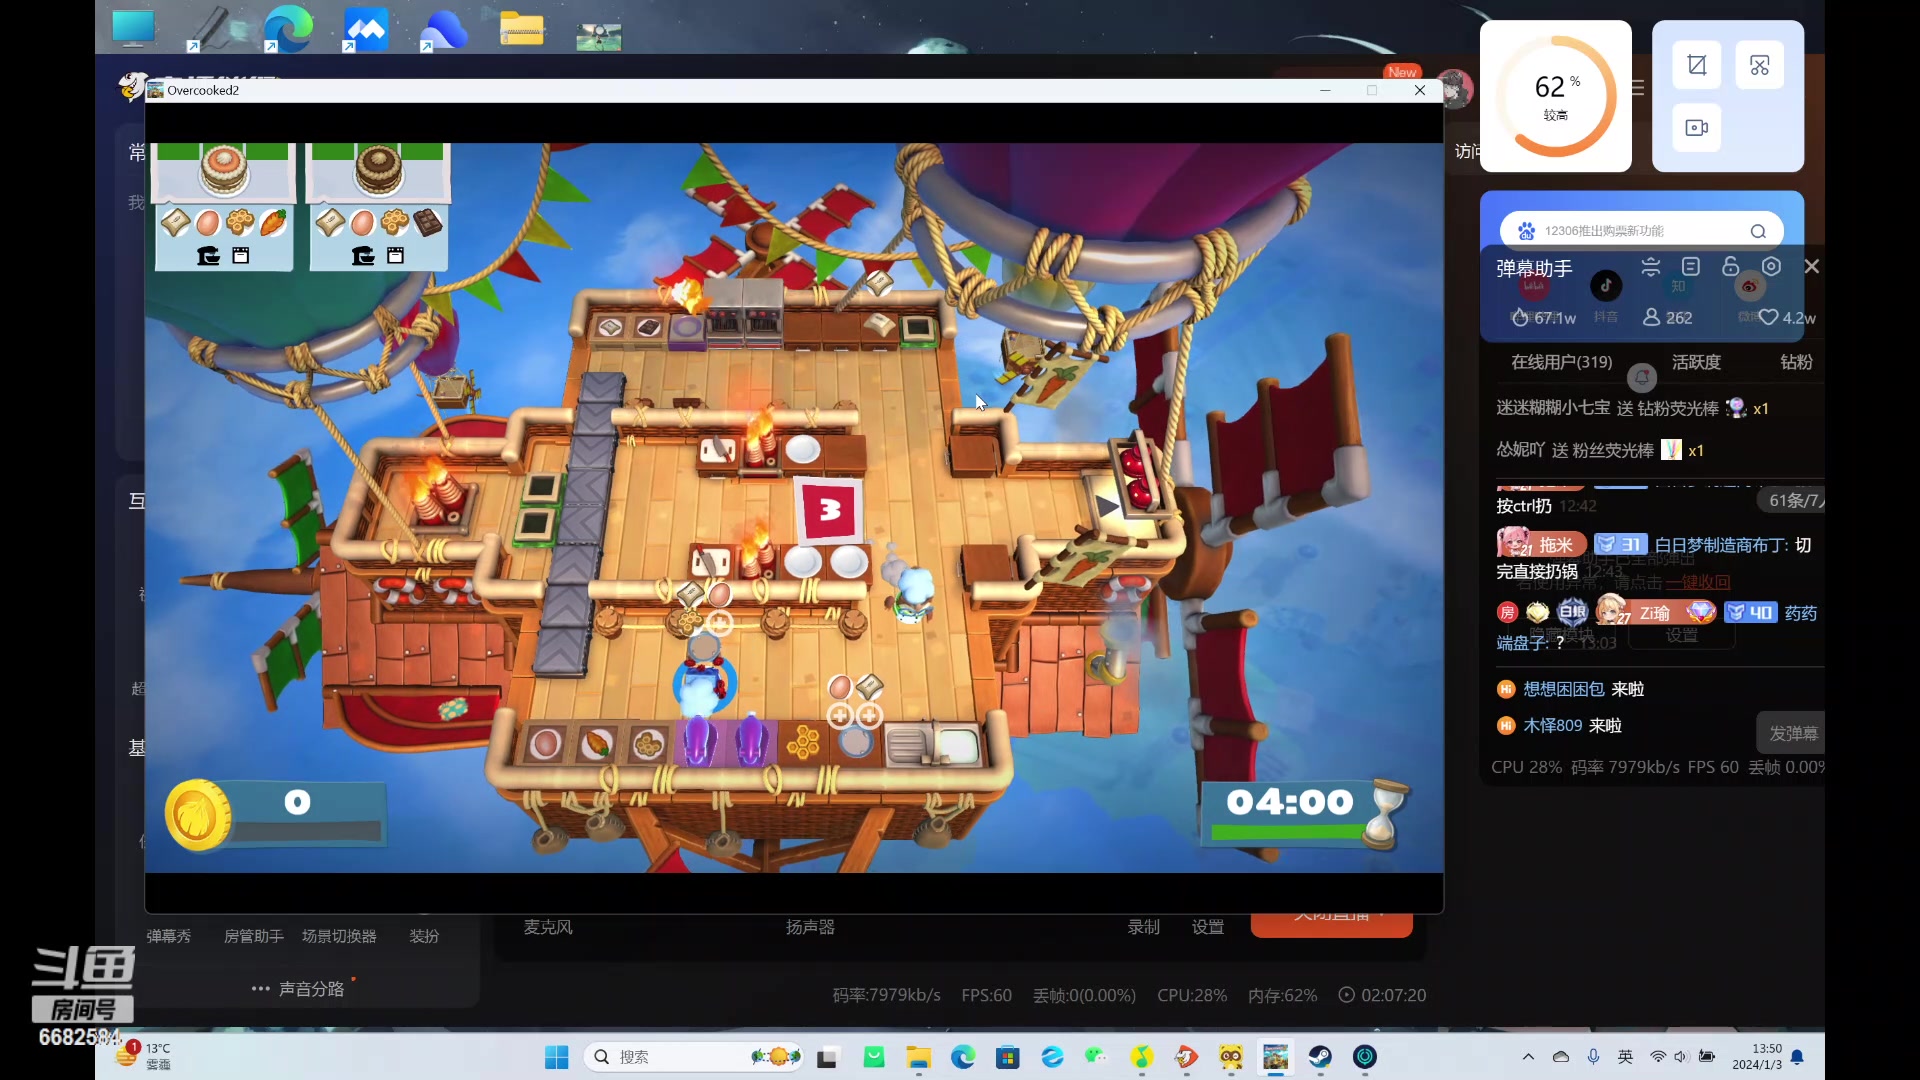The image size is (1920, 1080).
Task: Open the This PC desktop shortcut
Action: point(133,27)
